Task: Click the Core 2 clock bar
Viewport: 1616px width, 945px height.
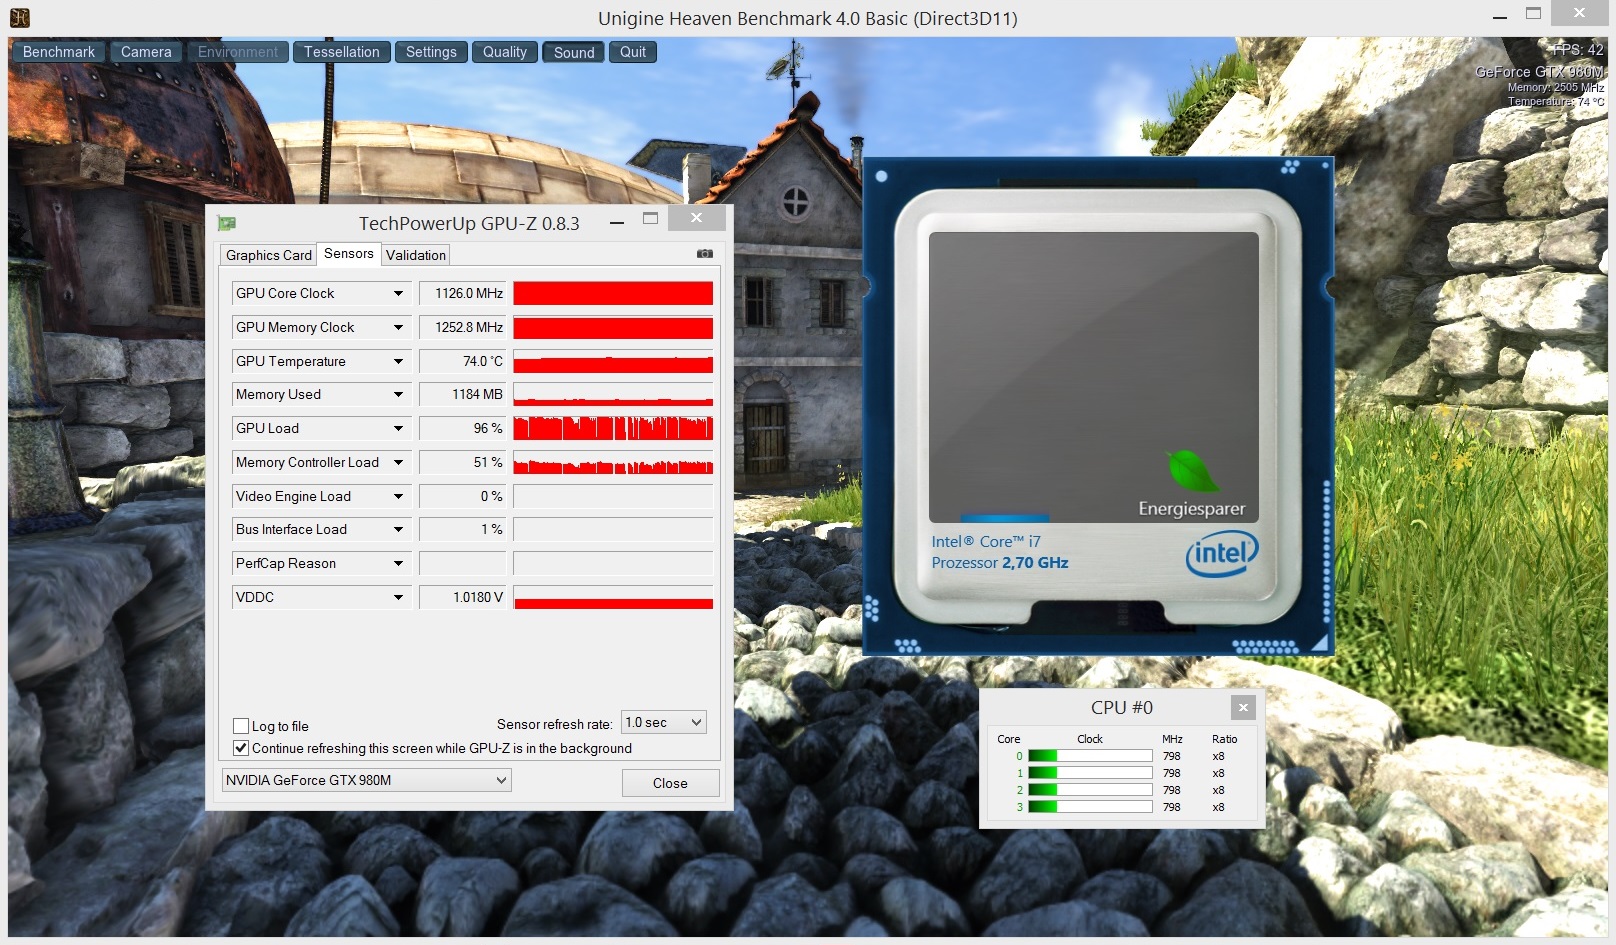Action: (x=1090, y=790)
